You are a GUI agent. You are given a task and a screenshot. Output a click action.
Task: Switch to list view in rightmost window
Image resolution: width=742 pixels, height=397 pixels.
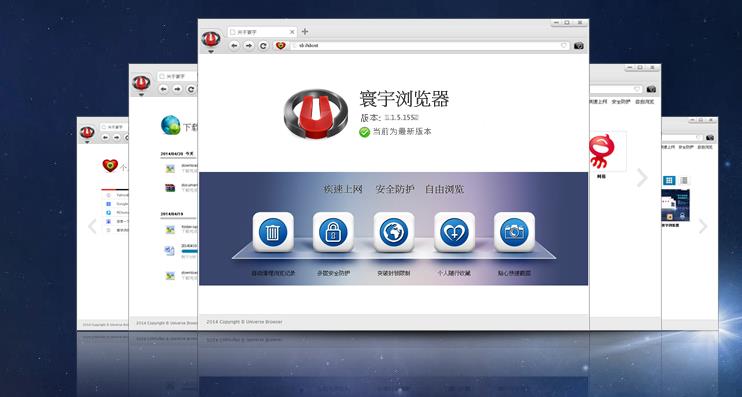(x=683, y=180)
